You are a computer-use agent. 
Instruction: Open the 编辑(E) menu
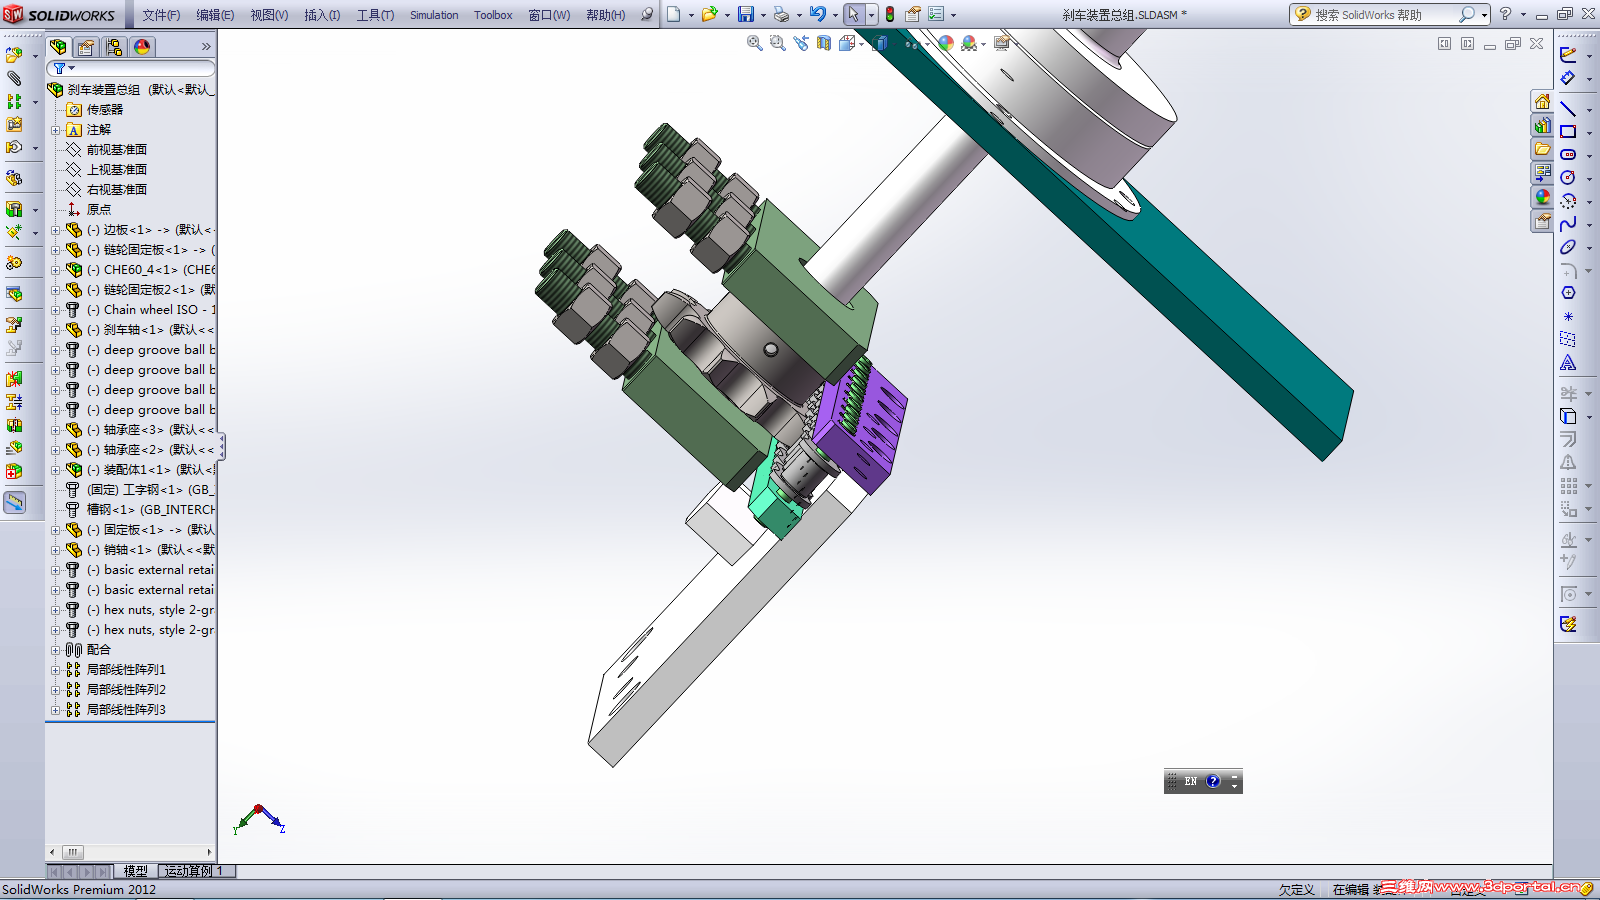point(215,15)
